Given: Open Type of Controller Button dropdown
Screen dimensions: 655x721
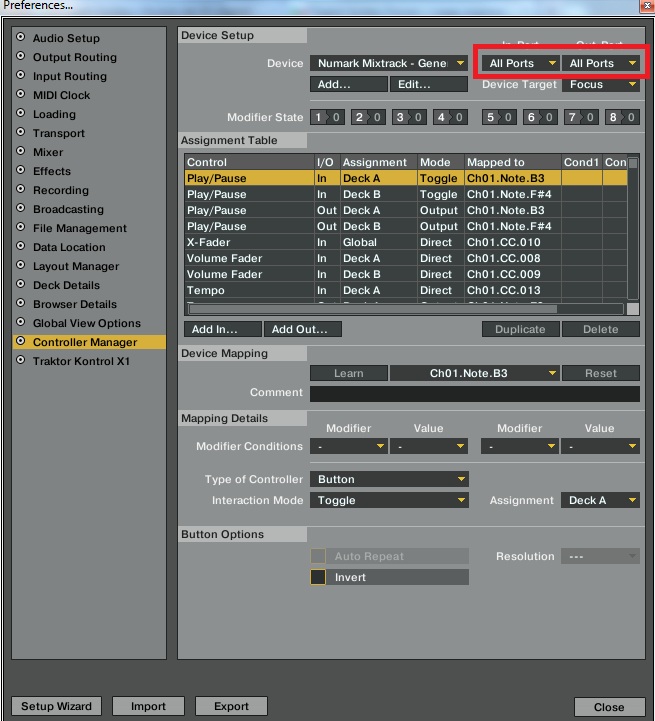Looking at the screenshot, I should point(389,479).
